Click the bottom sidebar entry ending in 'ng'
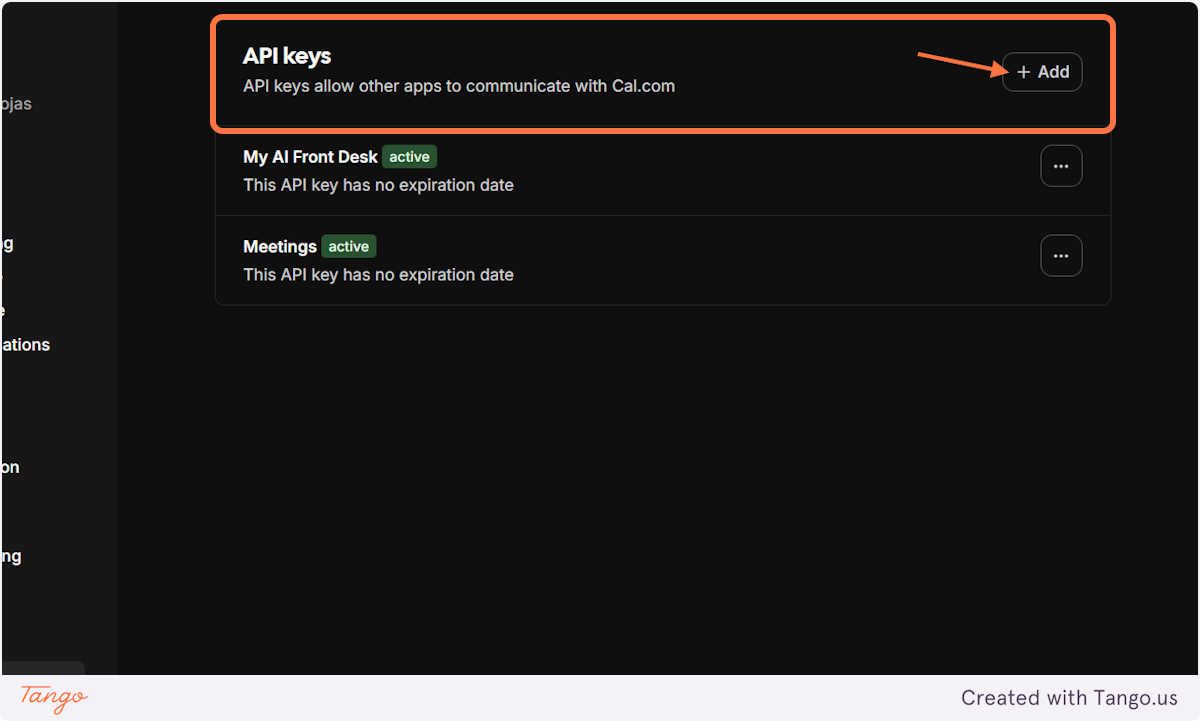The image size is (1200, 721). 8,555
